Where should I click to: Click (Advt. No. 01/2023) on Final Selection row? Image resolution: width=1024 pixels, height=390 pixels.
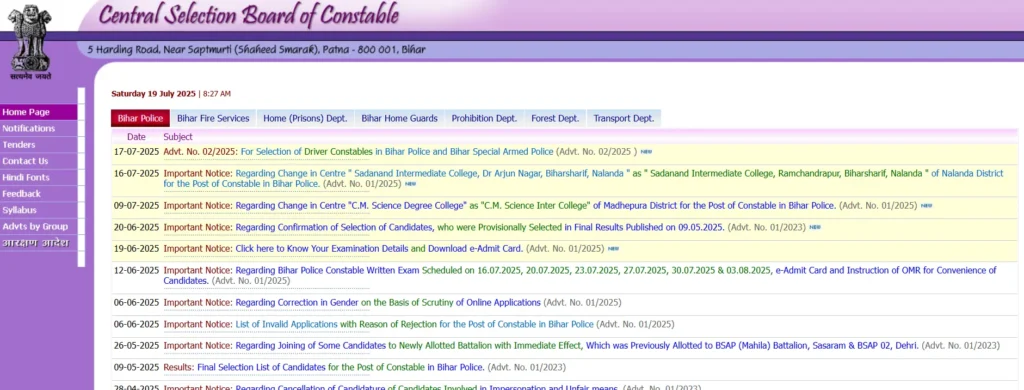click(x=526, y=367)
